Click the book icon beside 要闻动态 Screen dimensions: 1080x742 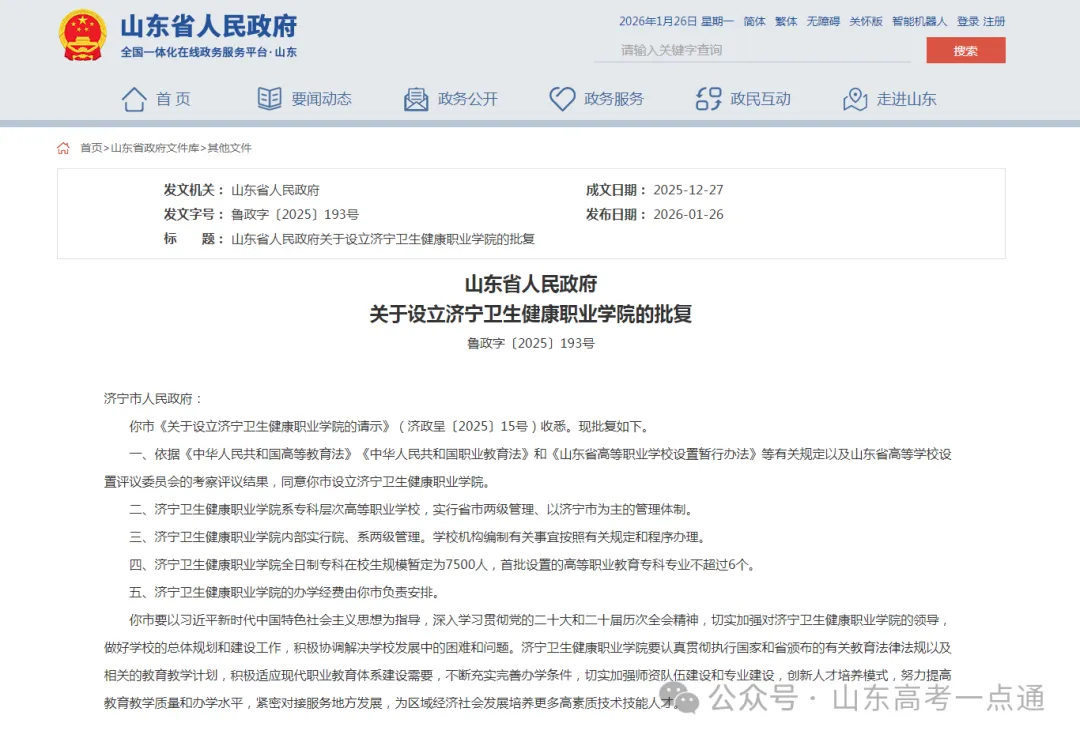269,99
